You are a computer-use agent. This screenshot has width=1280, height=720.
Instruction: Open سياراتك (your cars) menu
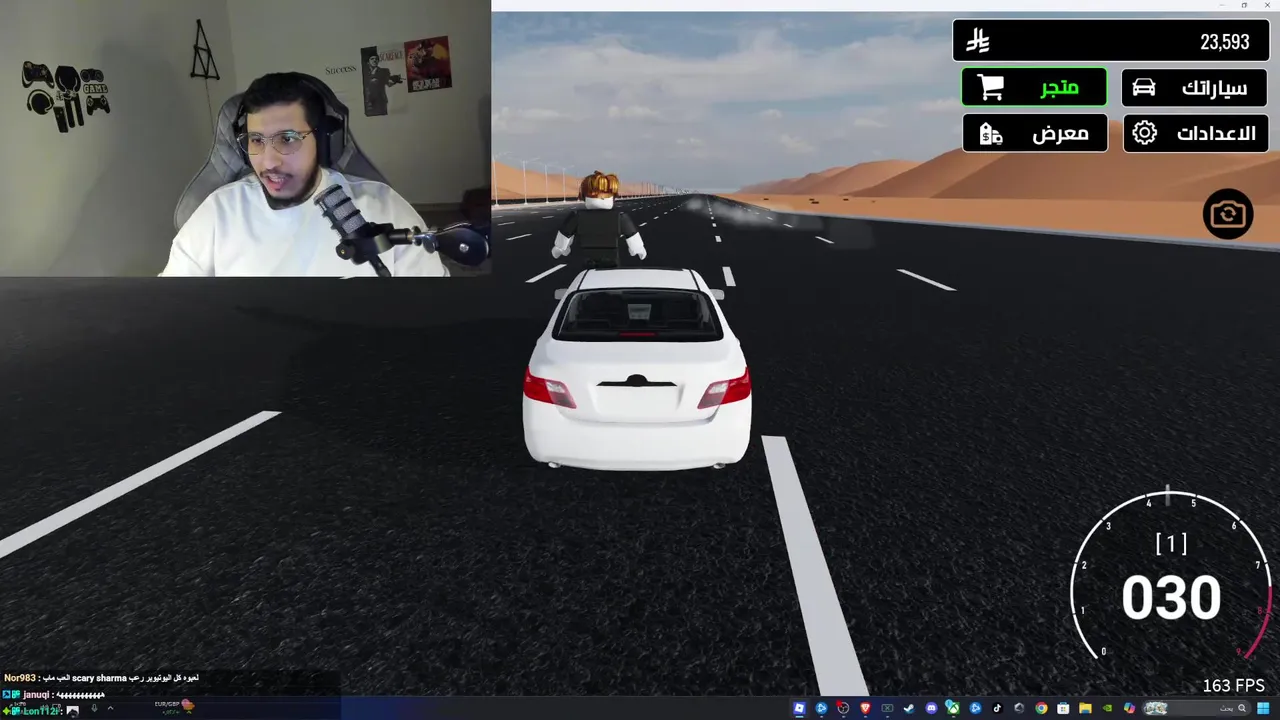point(1195,87)
